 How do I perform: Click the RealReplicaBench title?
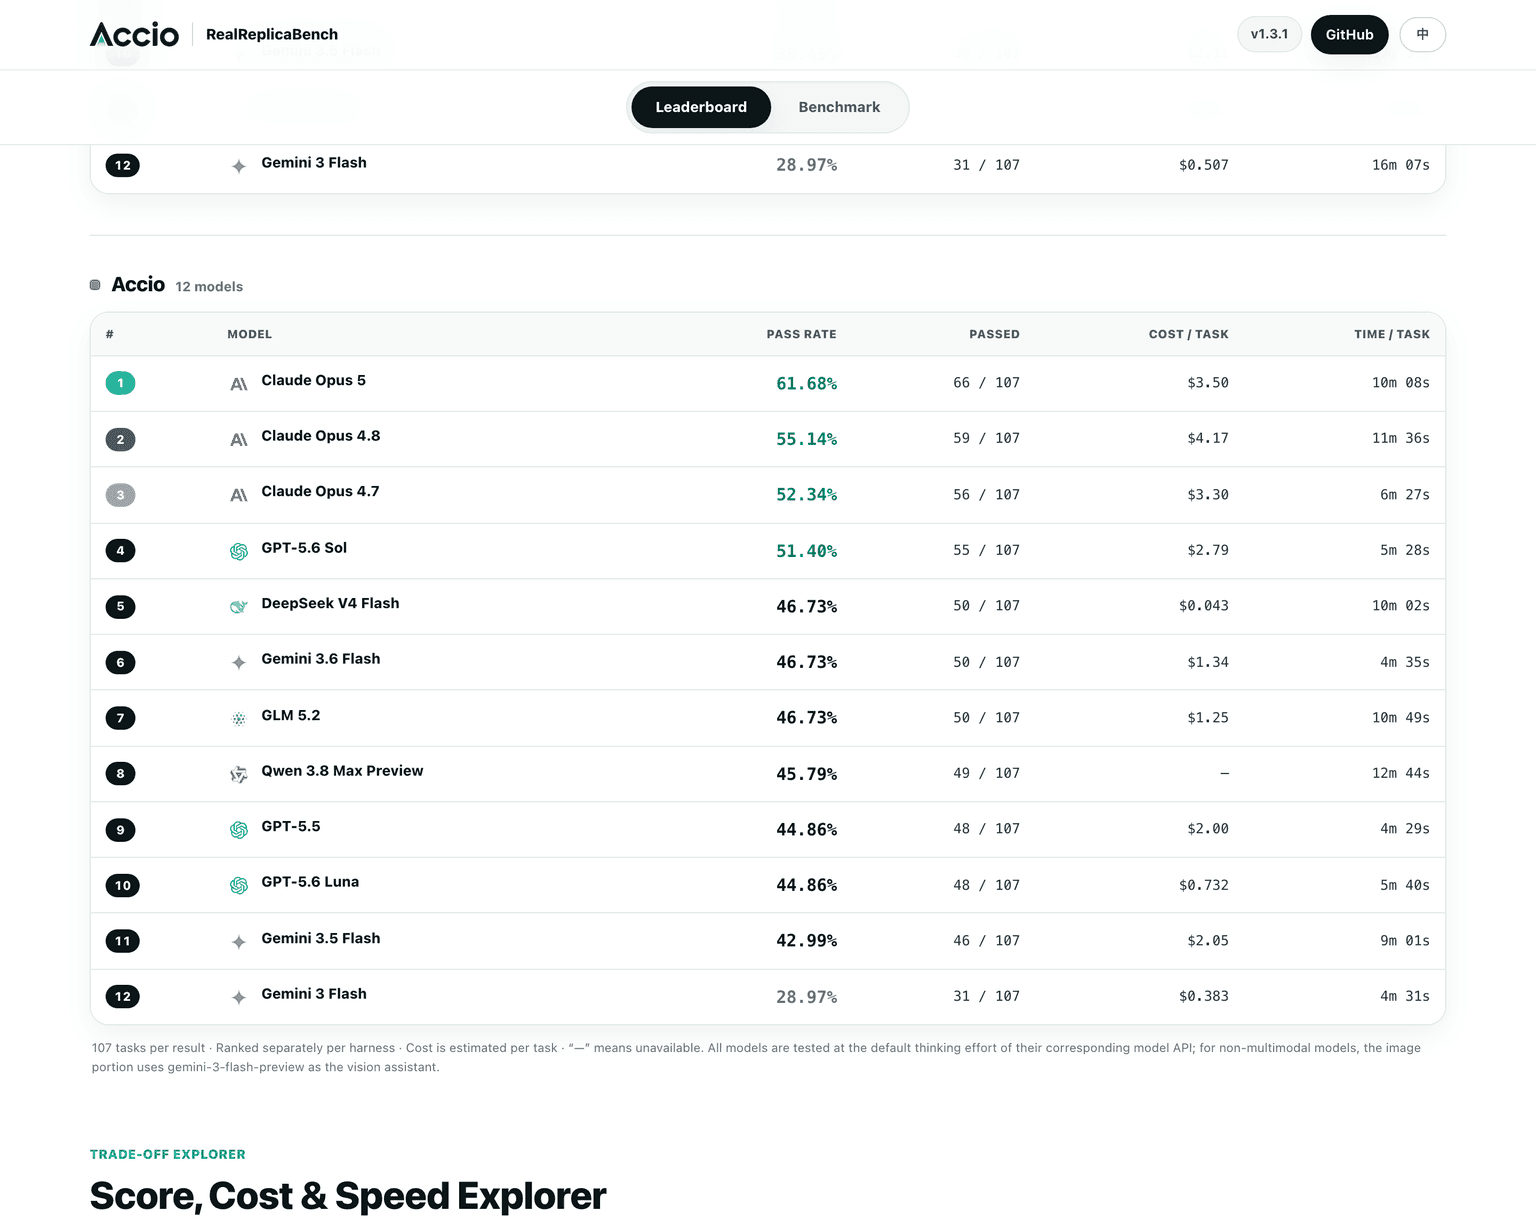(272, 34)
